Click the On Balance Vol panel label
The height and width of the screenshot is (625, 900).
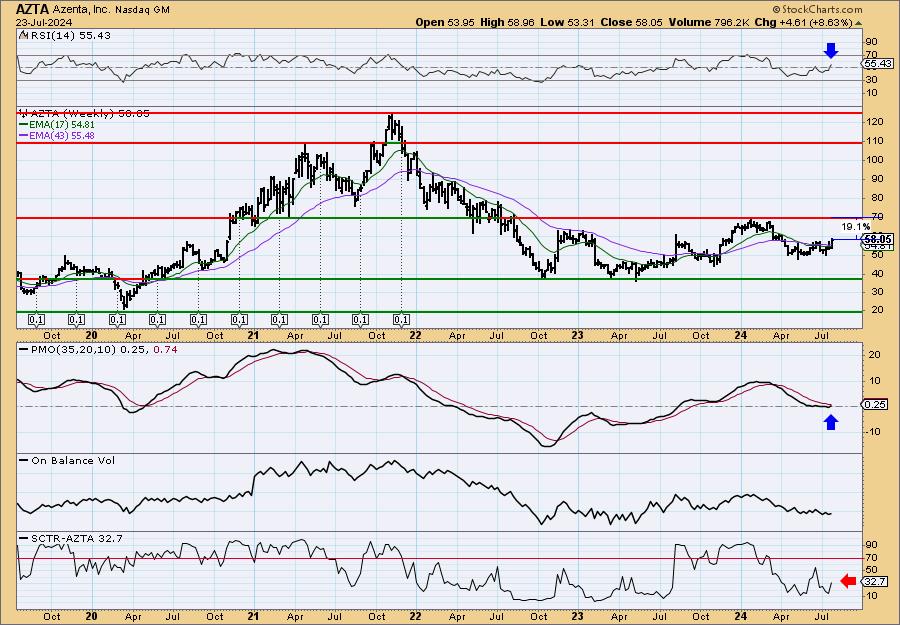[72, 460]
